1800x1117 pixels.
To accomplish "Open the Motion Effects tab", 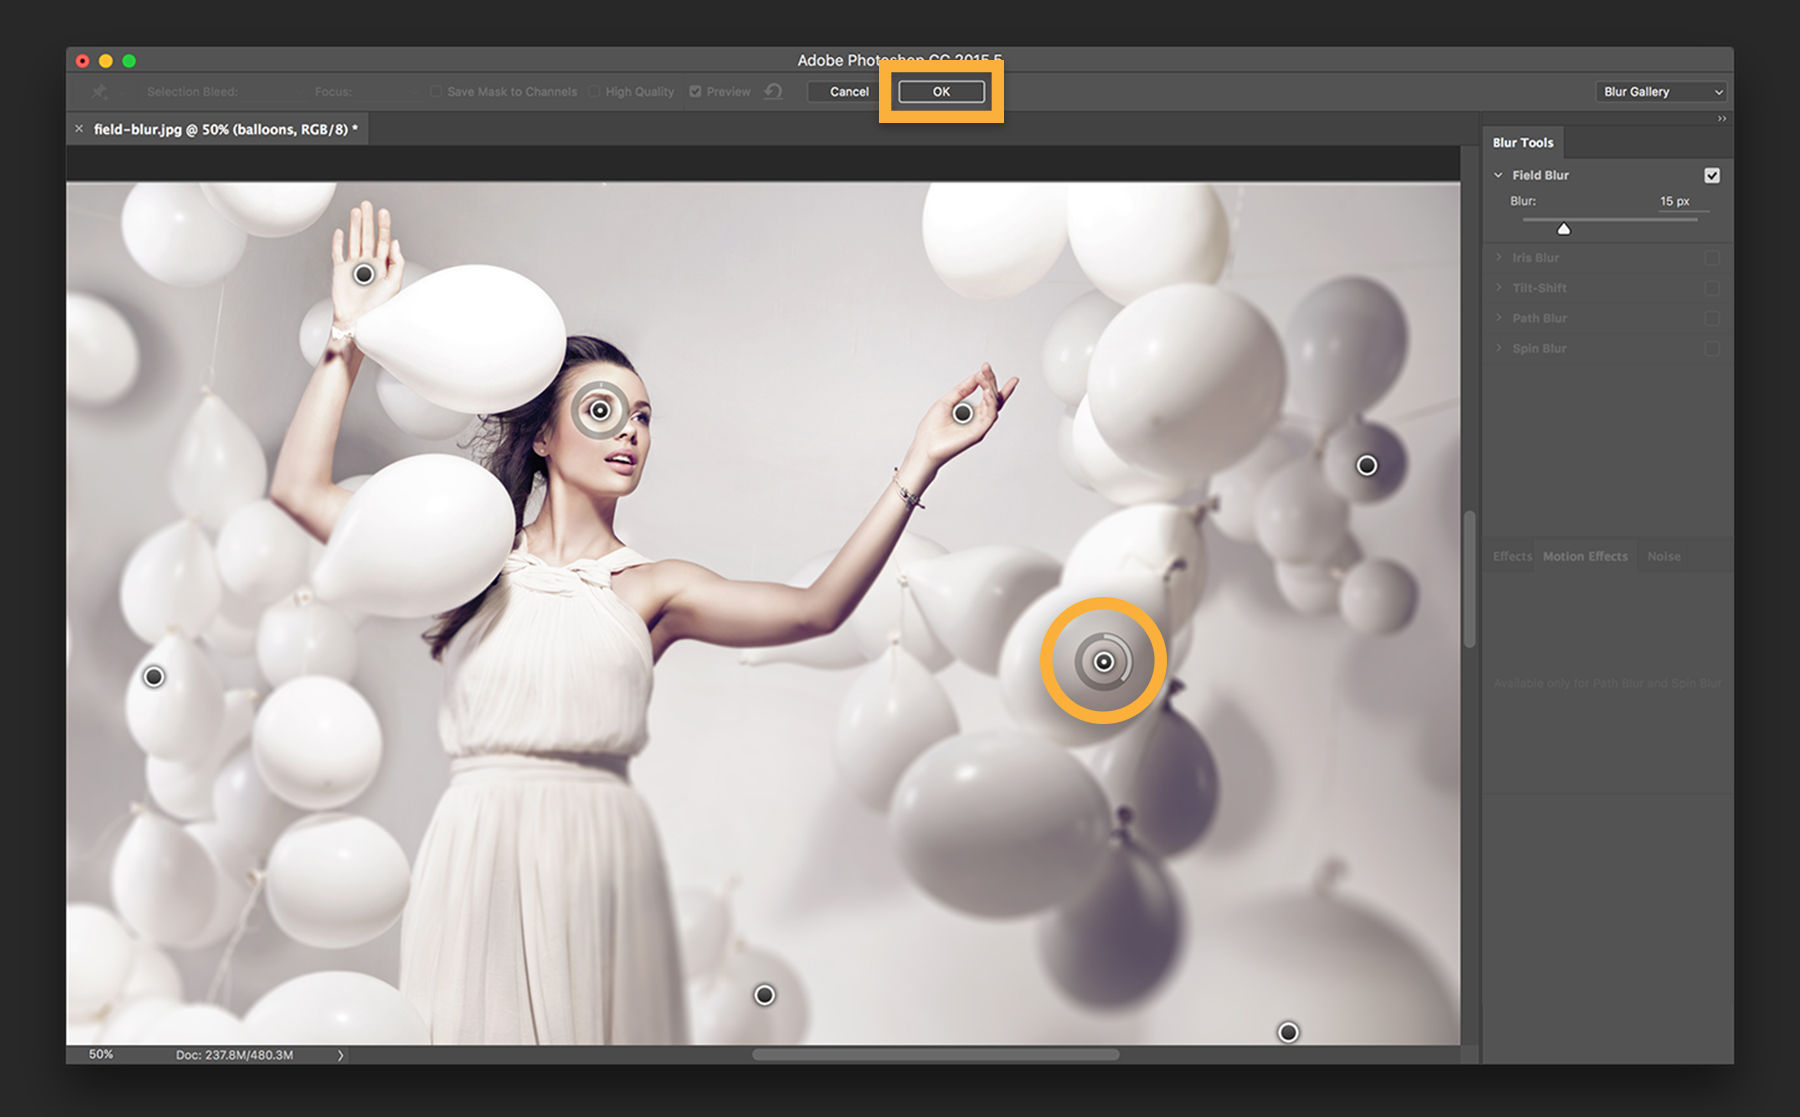I will click(1585, 556).
